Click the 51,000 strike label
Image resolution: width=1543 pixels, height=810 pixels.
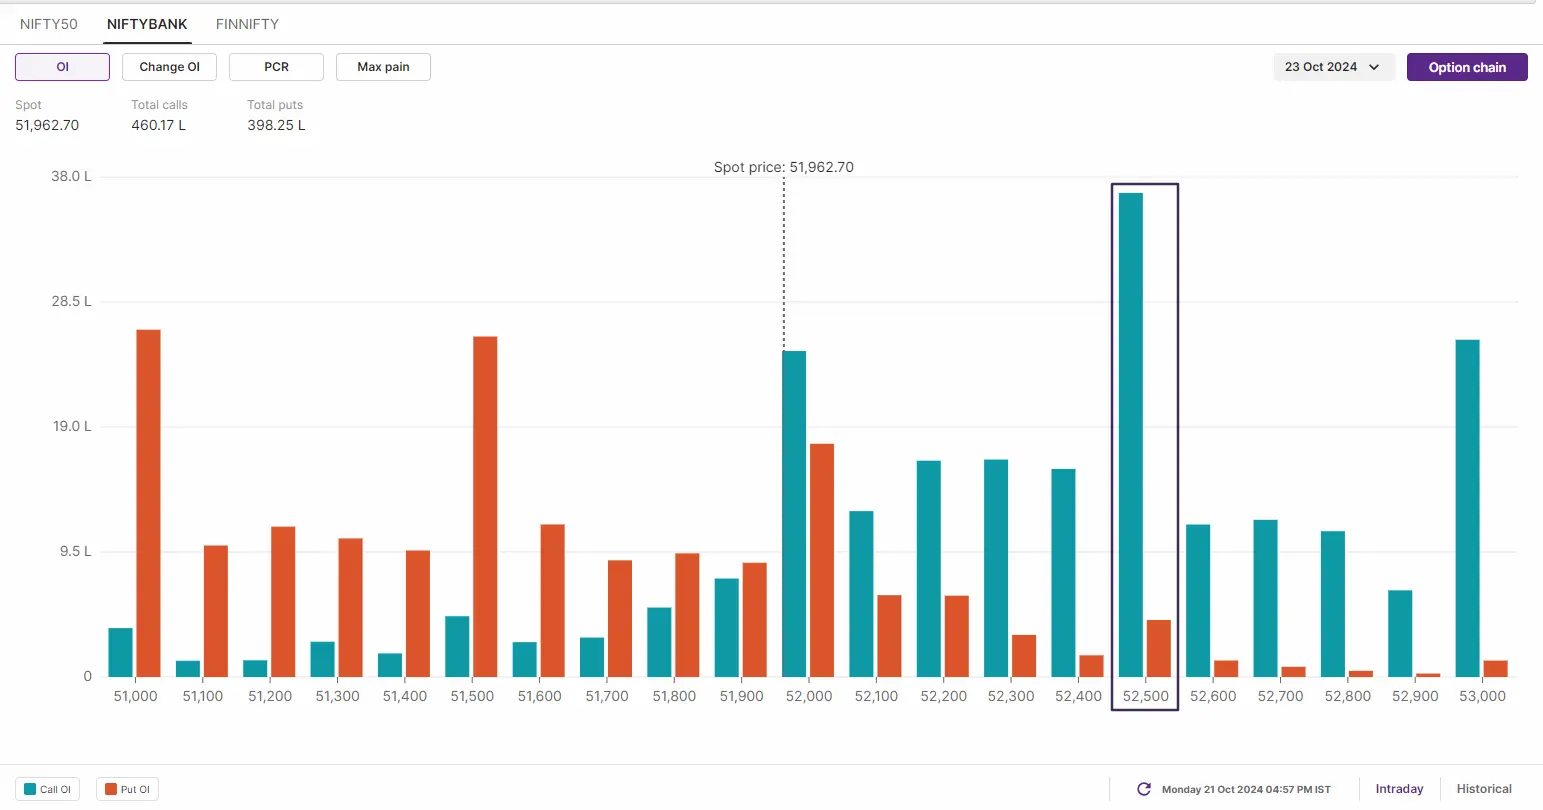point(135,696)
